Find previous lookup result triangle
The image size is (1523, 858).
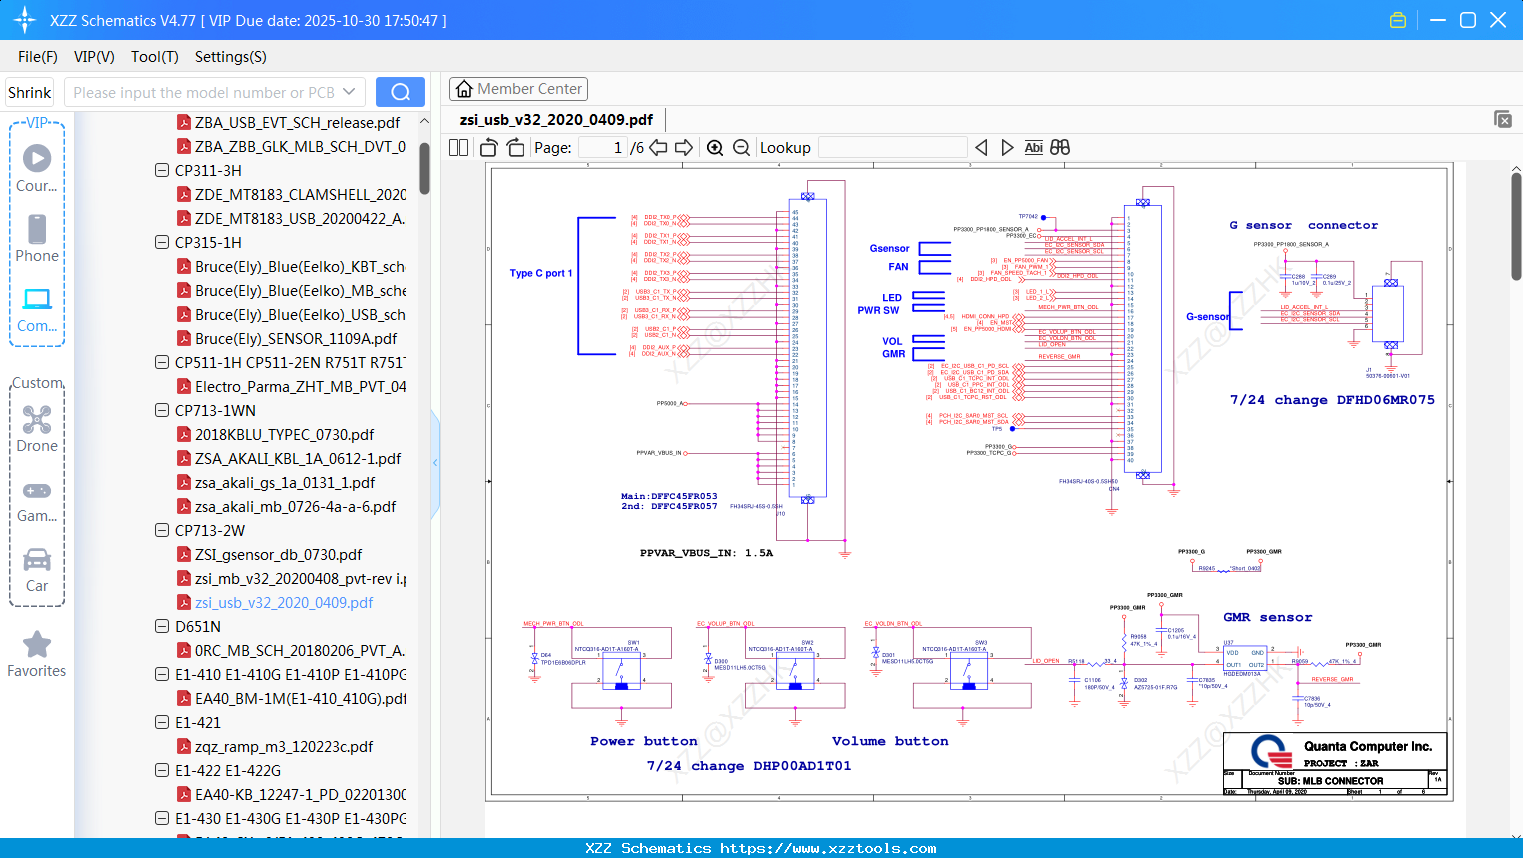[981, 147]
